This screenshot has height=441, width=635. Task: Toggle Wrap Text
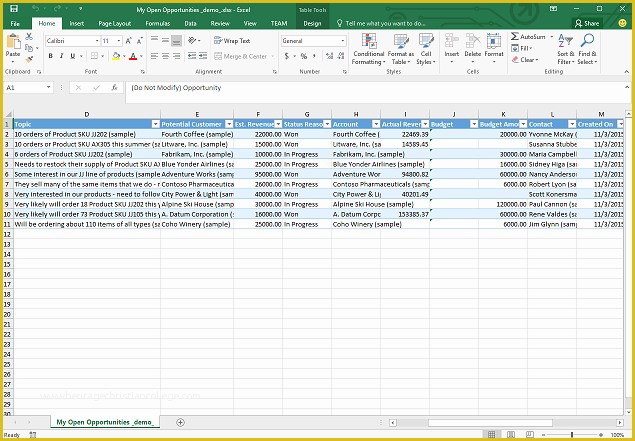point(232,41)
